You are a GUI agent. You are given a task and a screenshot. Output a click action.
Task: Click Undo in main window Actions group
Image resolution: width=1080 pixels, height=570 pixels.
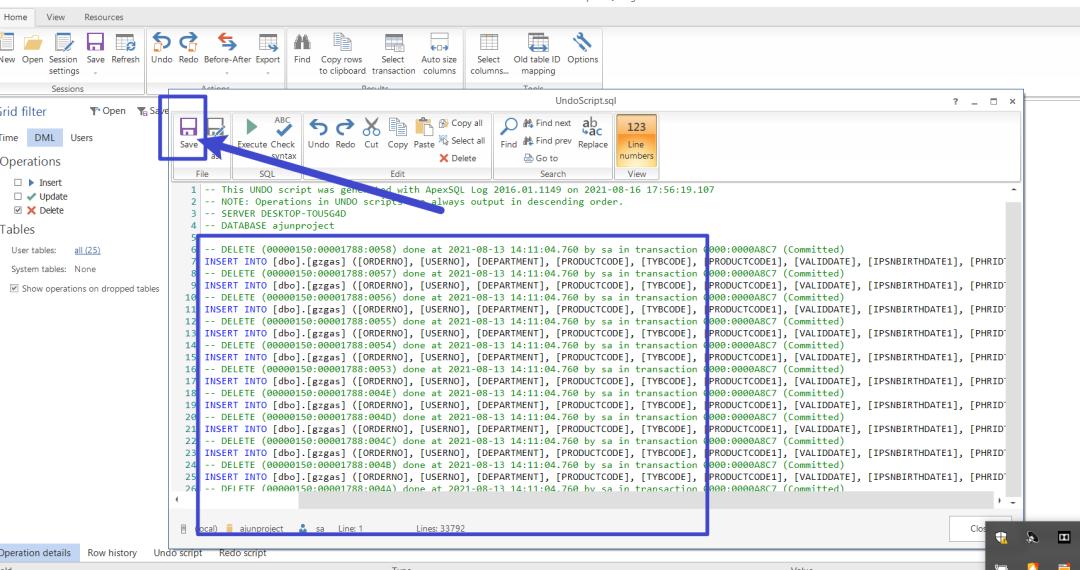[161, 50]
